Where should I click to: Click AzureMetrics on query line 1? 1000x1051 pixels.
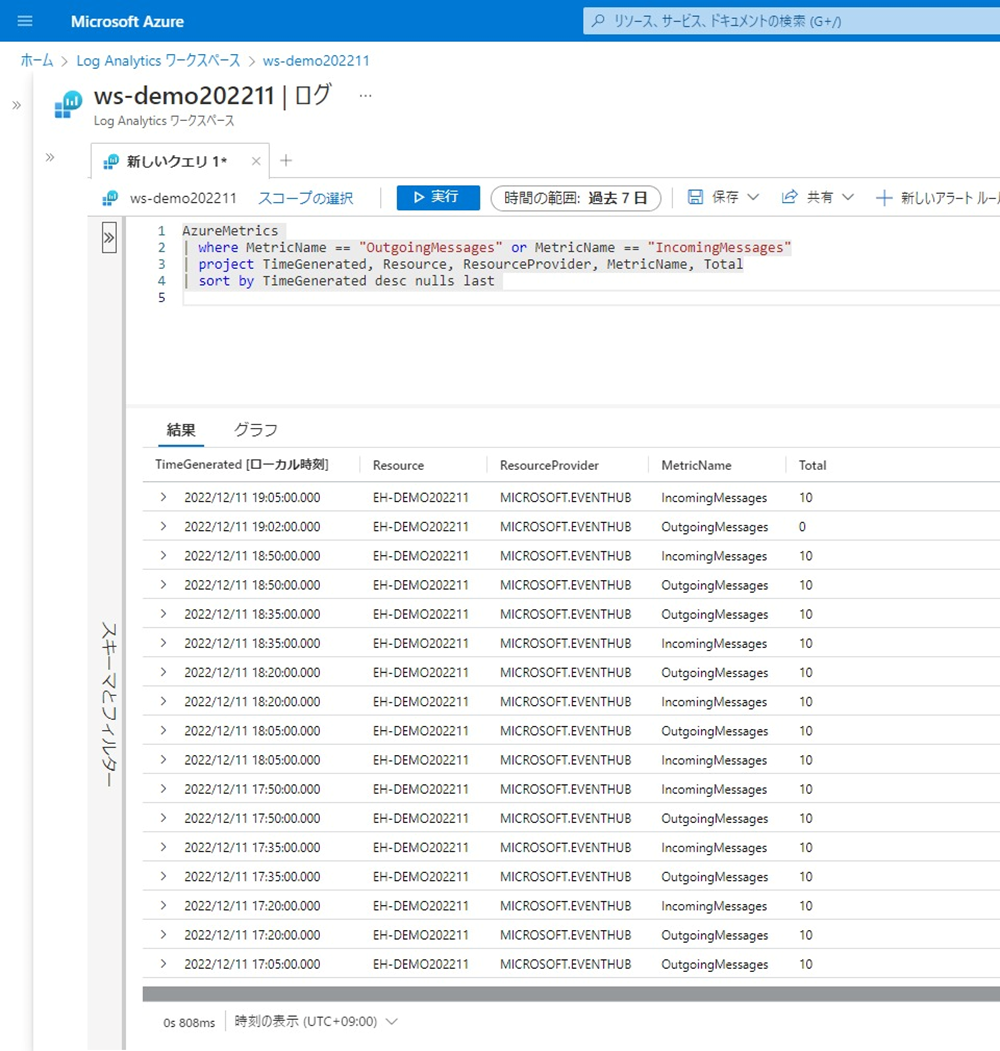[230, 231]
